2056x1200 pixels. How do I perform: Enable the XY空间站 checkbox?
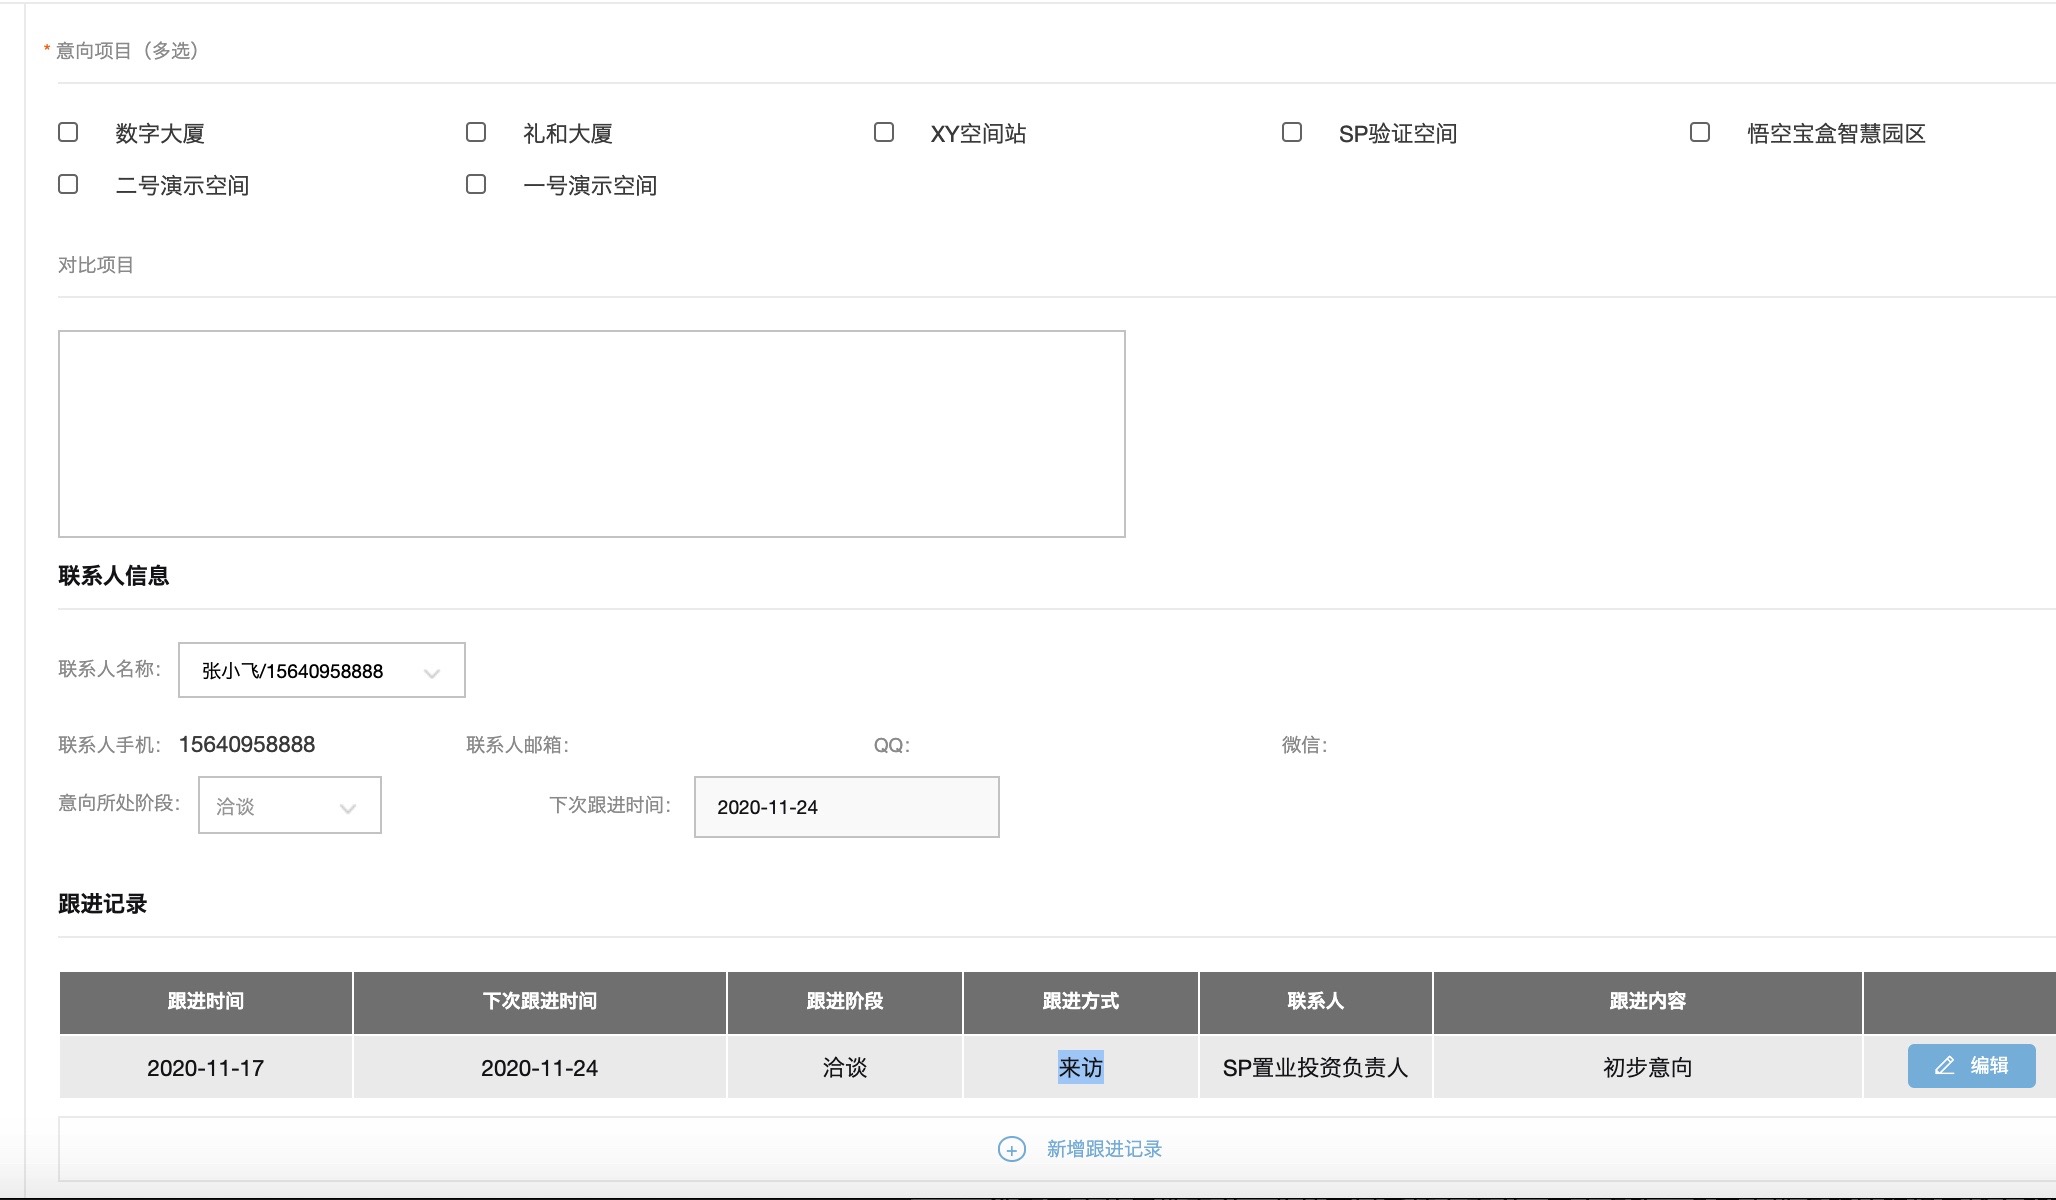884,132
